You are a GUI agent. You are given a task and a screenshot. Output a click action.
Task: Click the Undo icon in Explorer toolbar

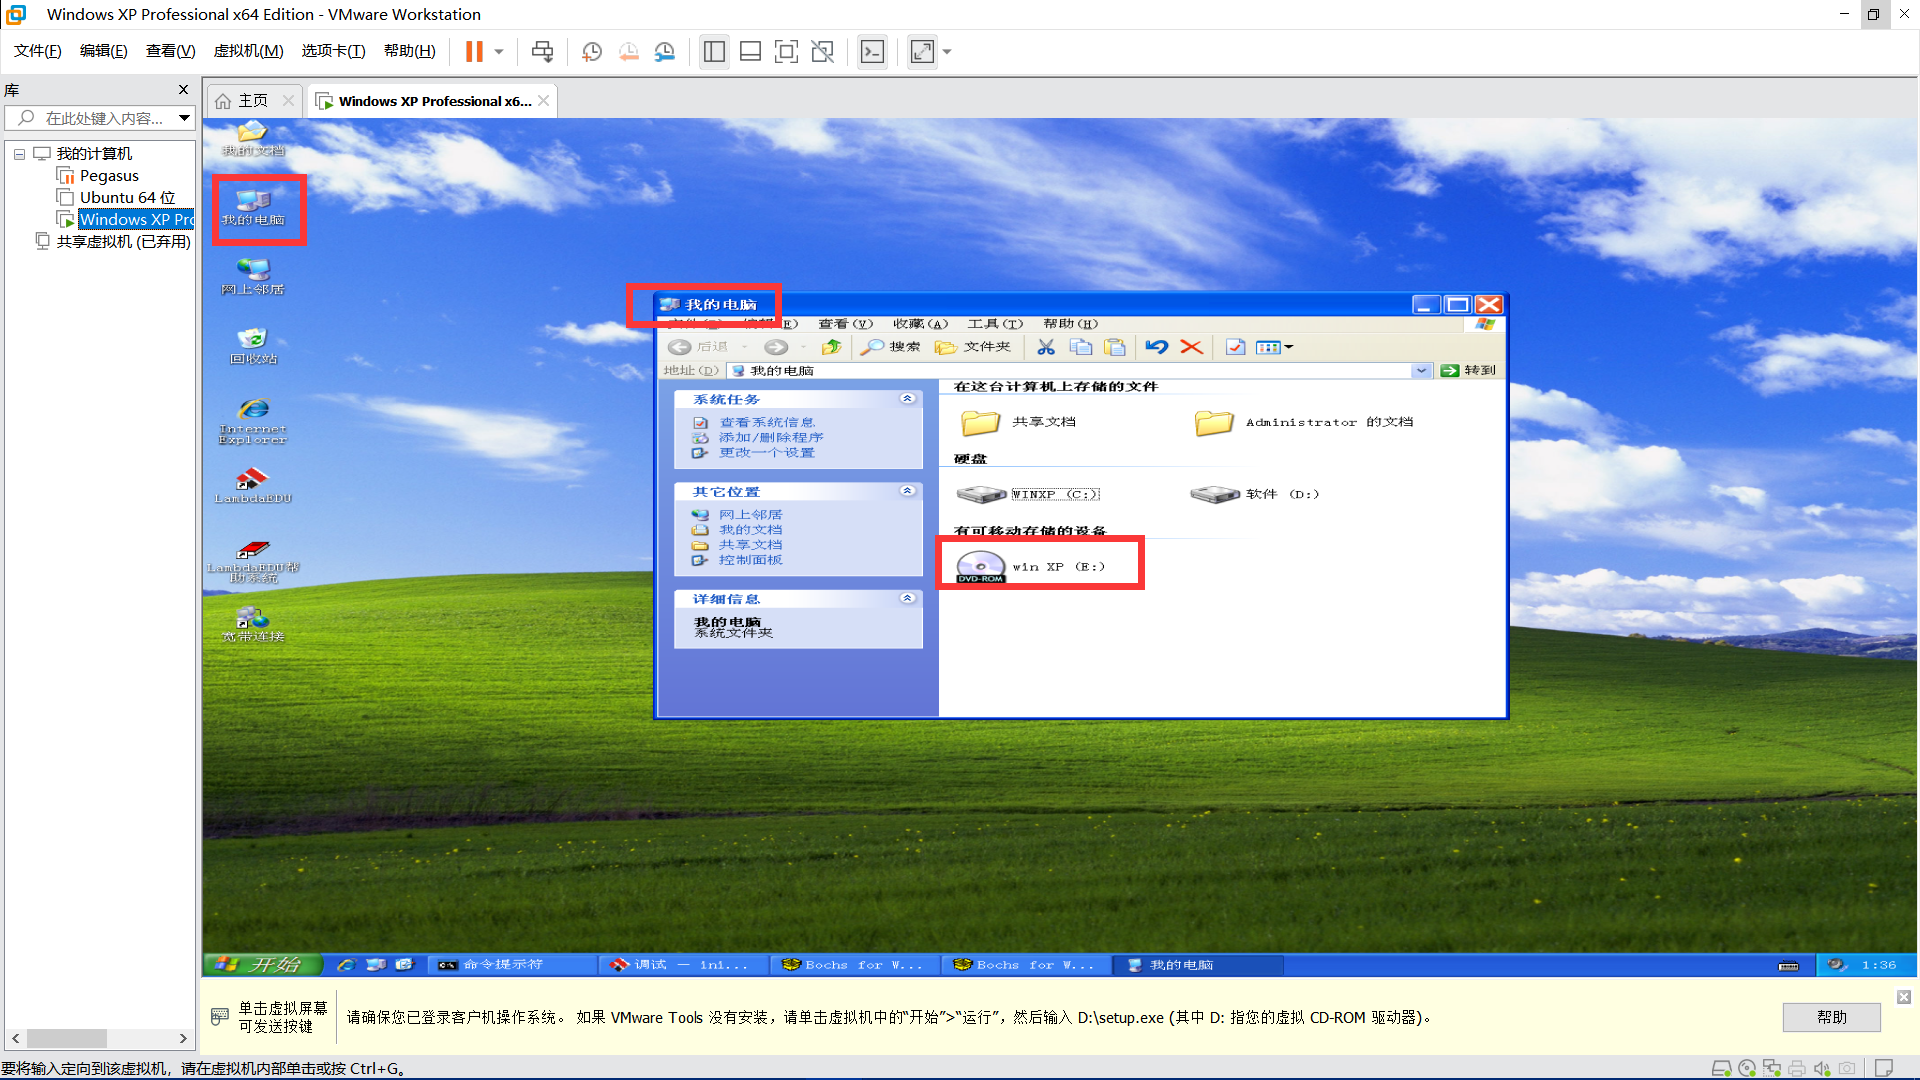pos(1157,347)
